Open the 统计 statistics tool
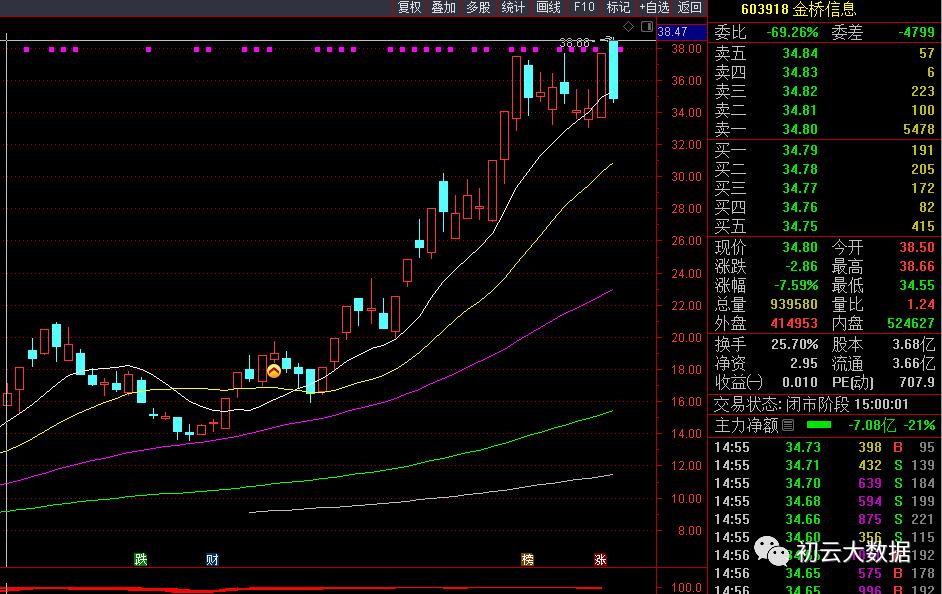Image resolution: width=942 pixels, height=594 pixels. click(513, 8)
